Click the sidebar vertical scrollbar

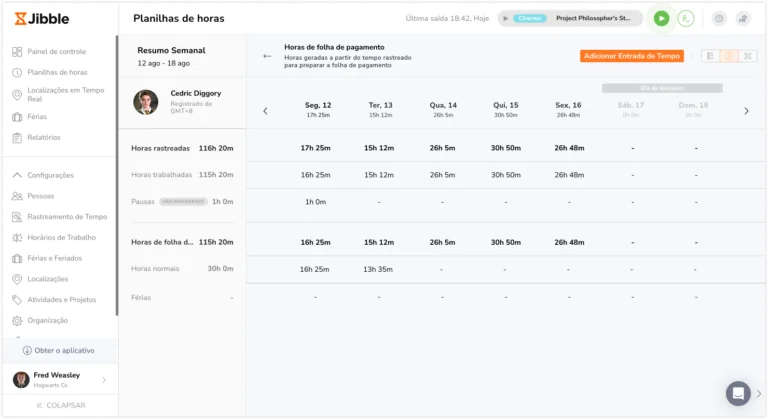(117, 175)
